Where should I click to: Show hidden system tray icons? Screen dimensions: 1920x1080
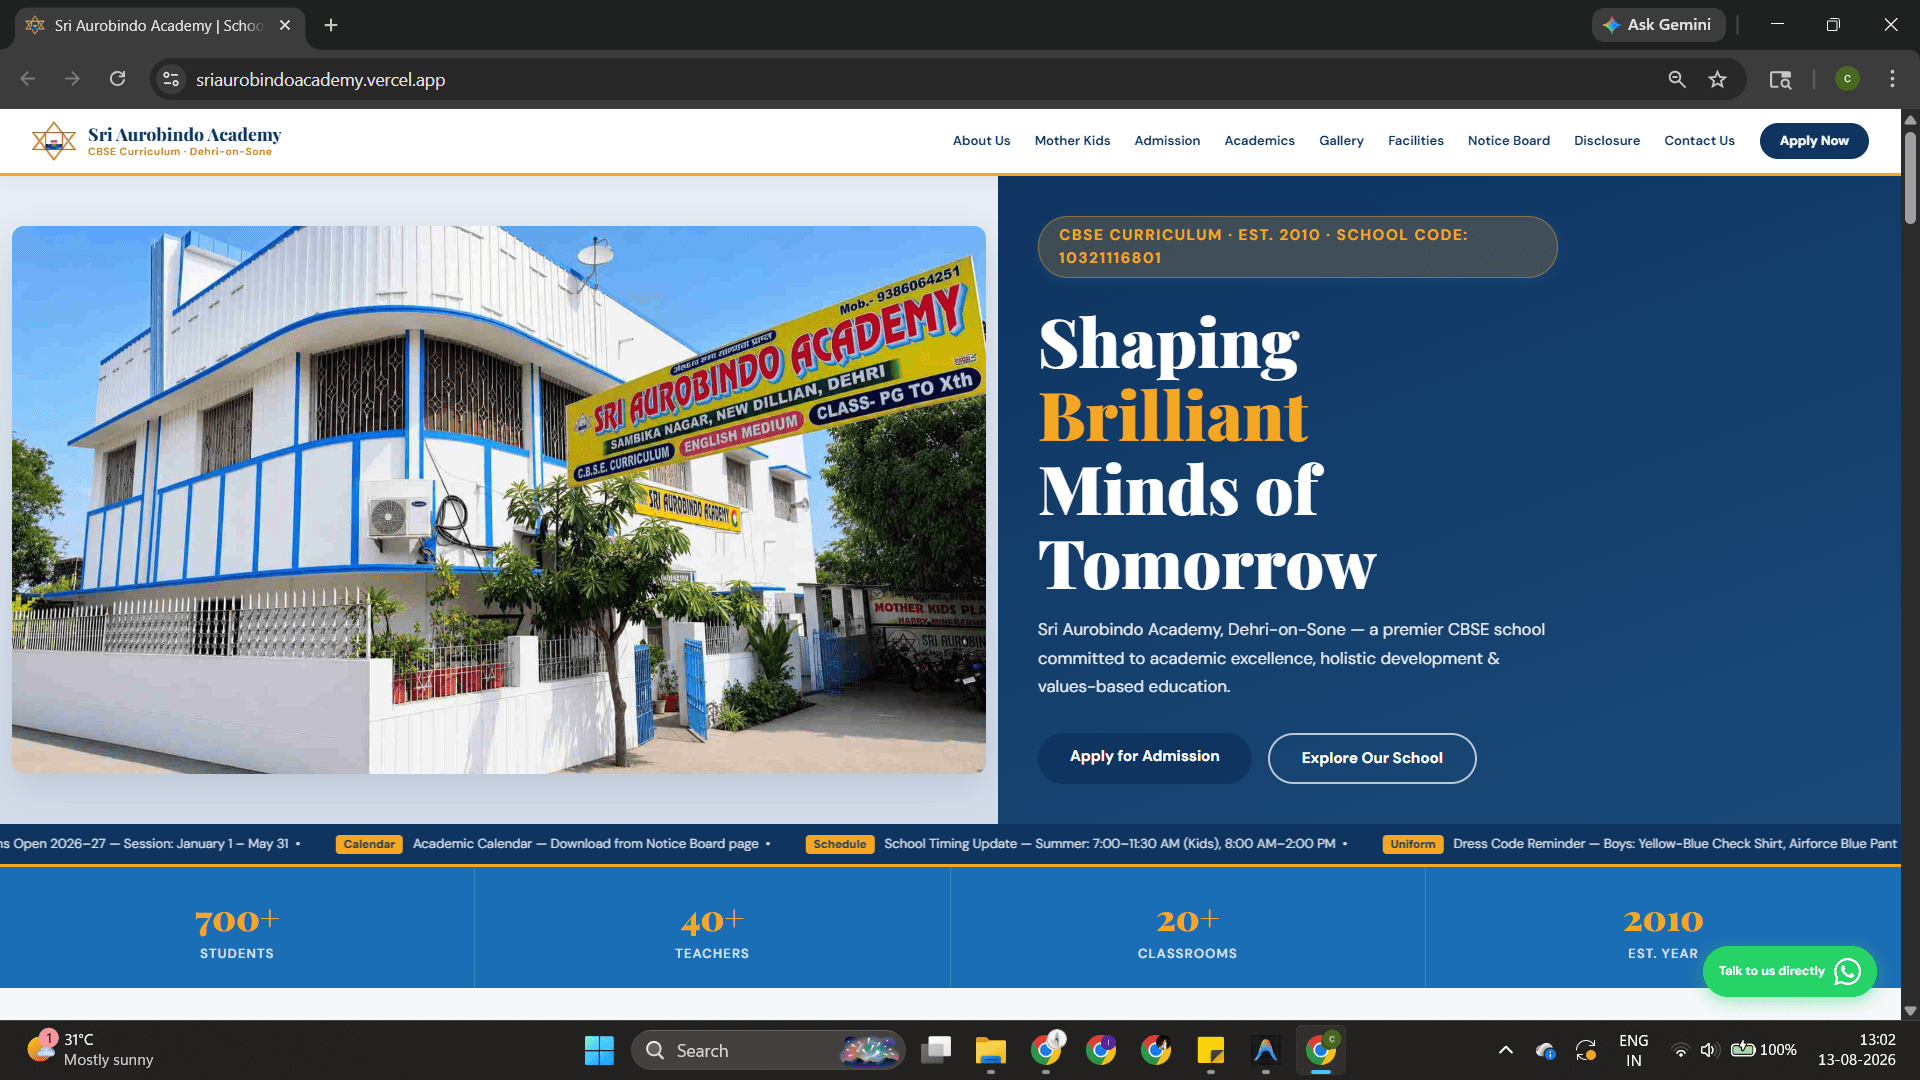tap(1505, 1050)
